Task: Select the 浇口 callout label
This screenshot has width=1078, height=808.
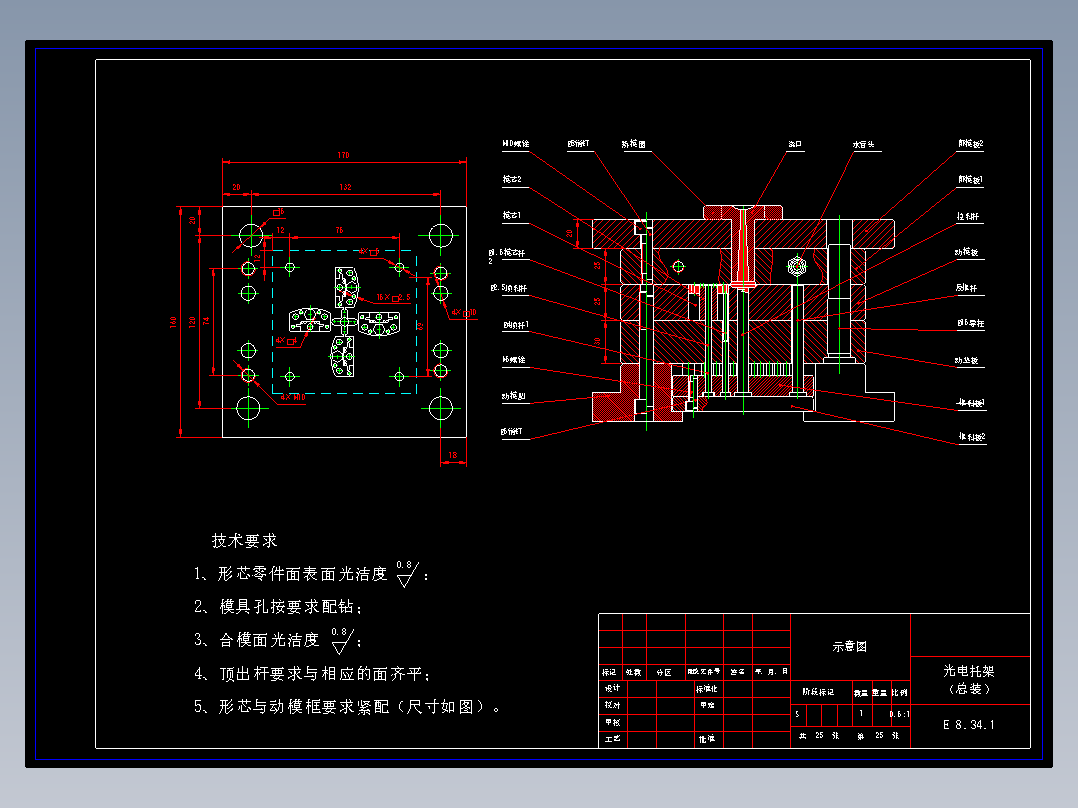Action: 795,144
